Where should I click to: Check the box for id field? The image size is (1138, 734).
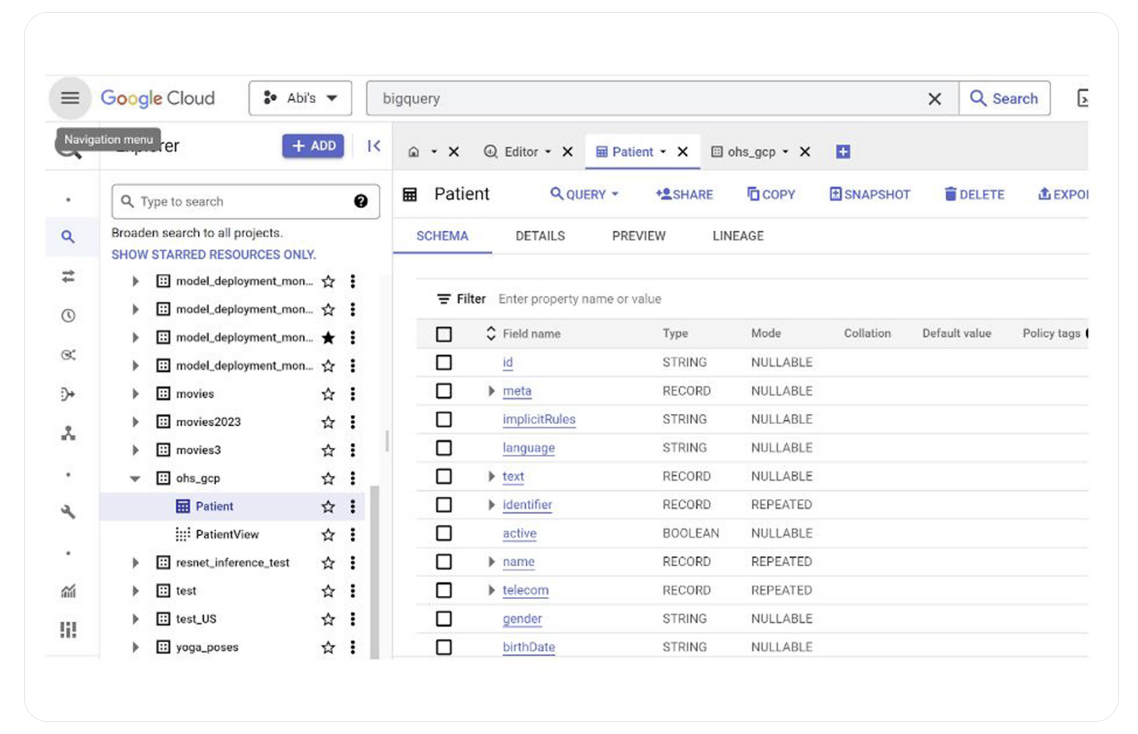click(x=444, y=363)
